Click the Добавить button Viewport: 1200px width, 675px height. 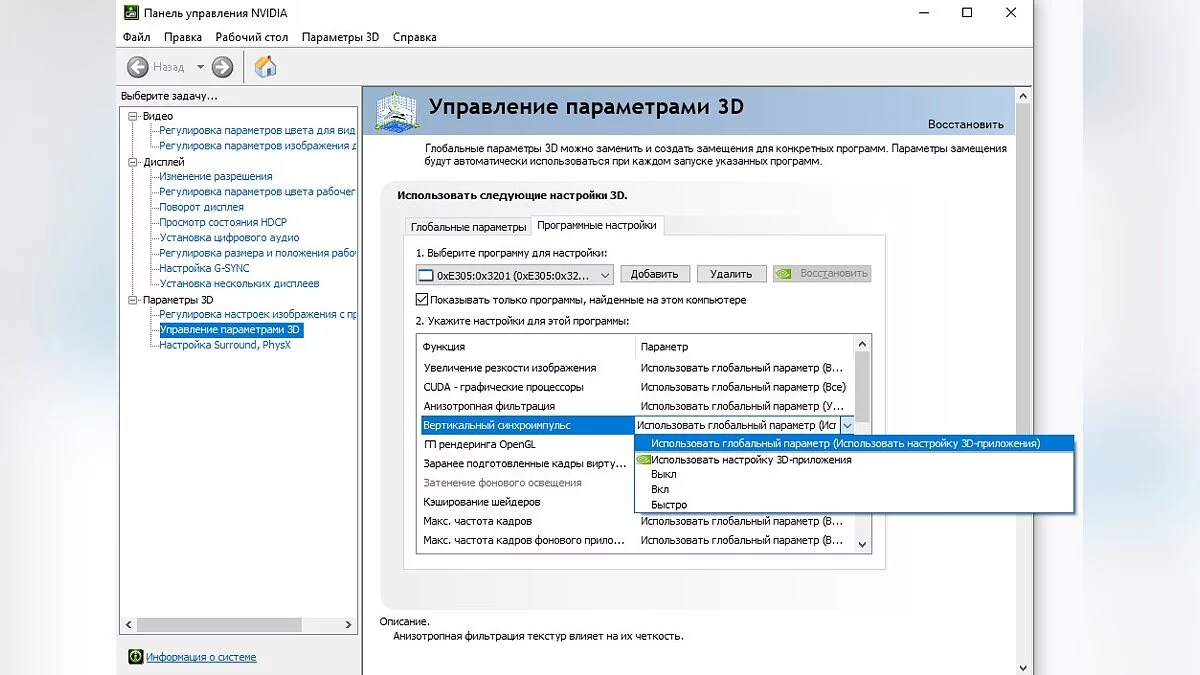(x=655, y=274)
